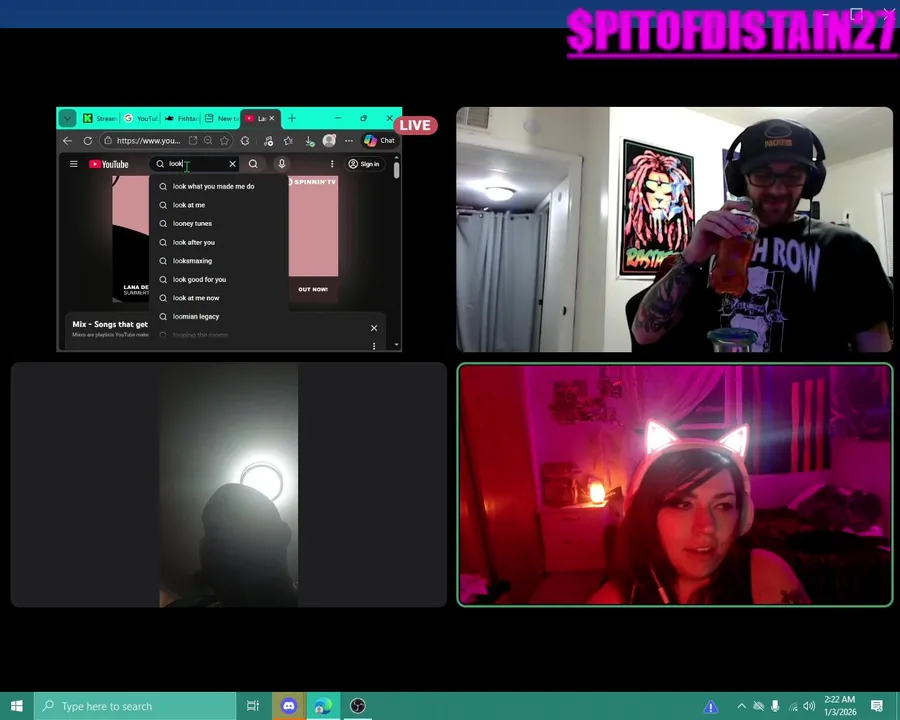Select the dark silhouette webcam feed
This screenshot has width=900, height=720.
(228, 485)
